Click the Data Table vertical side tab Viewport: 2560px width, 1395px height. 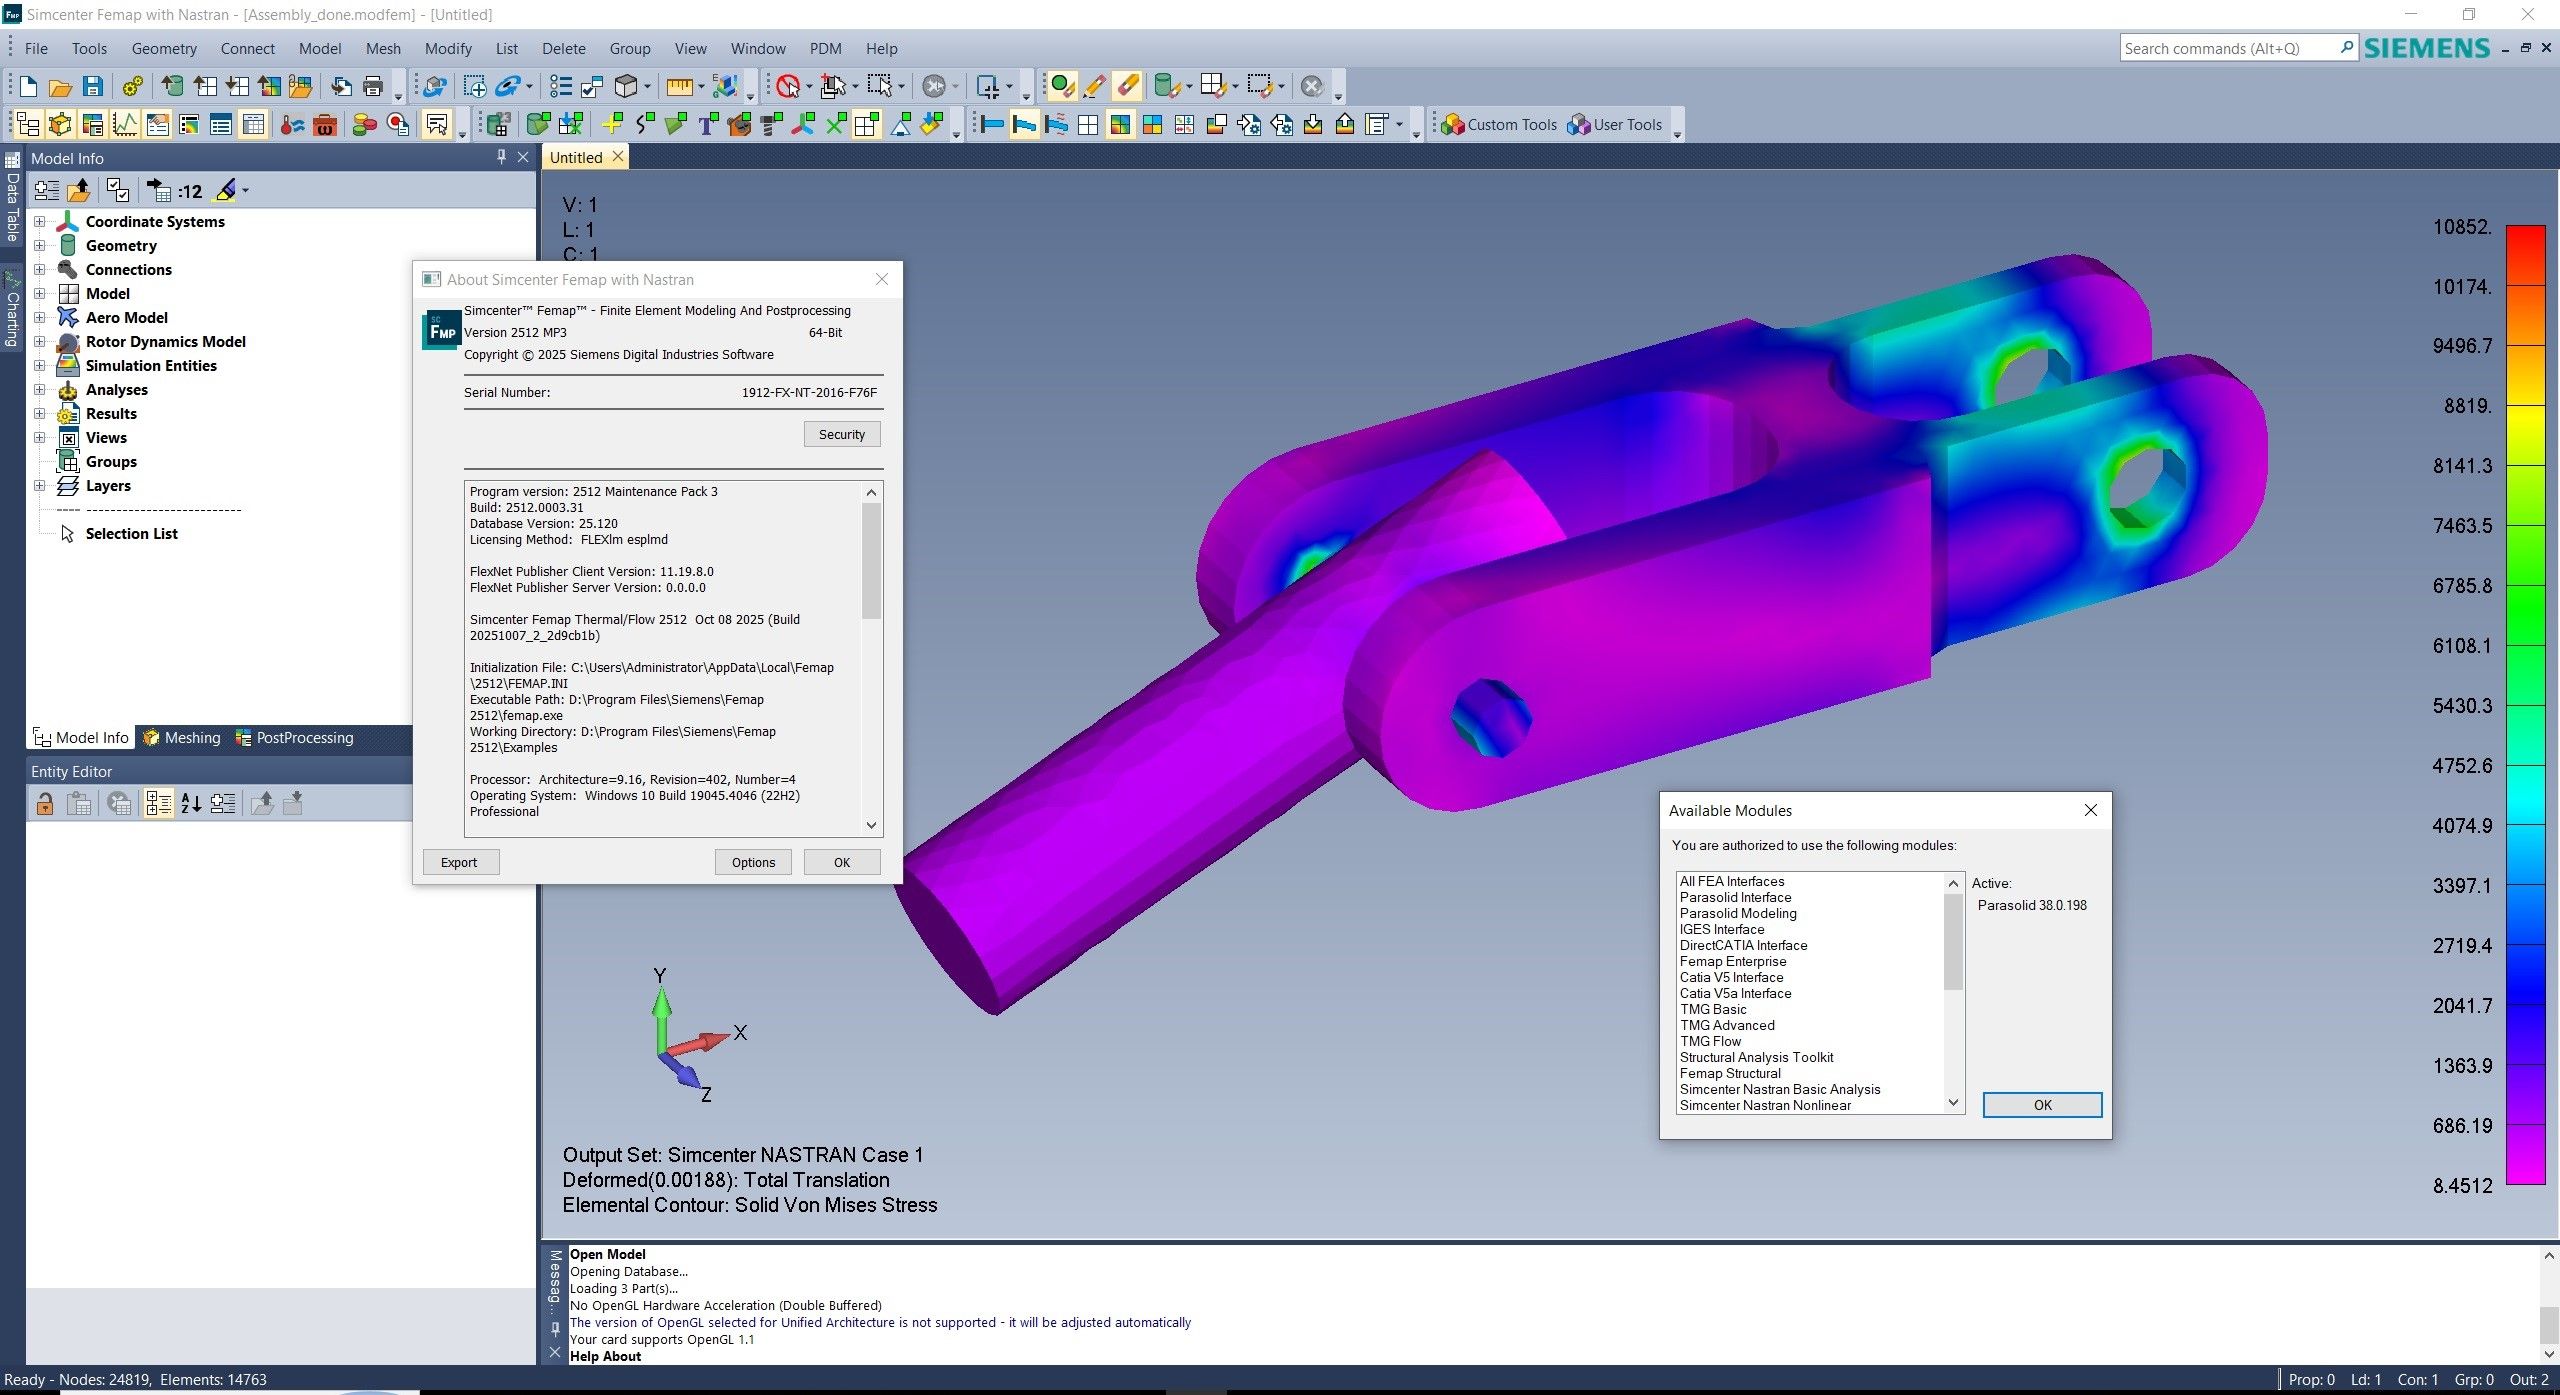tap(12, 198)
